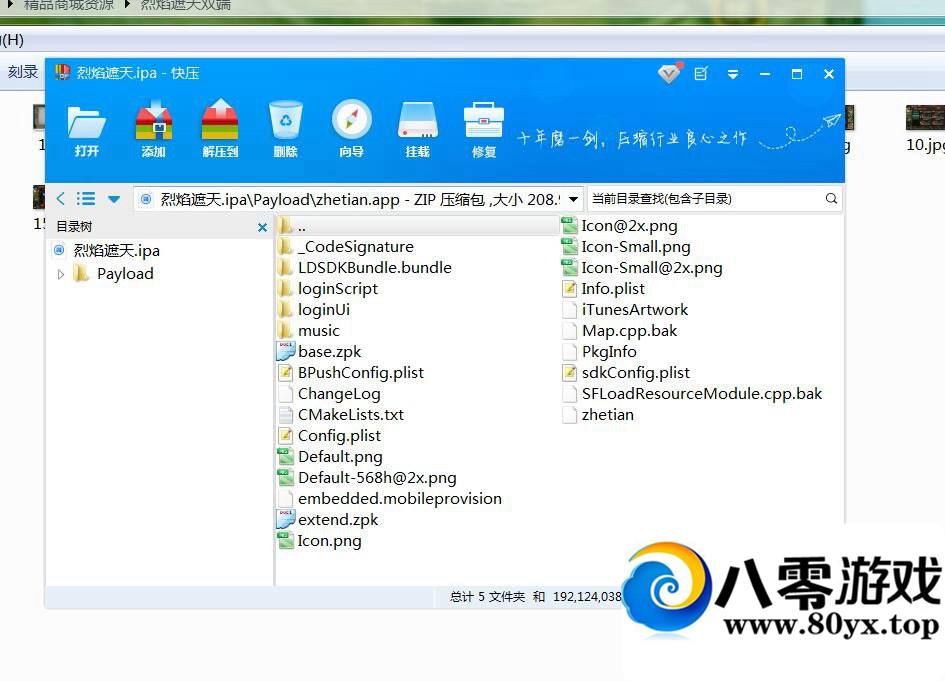Screen dimensions: 945x681
Task: Select the LDSDKBundle.bundle folder
Action: click(x=374, y=268)
